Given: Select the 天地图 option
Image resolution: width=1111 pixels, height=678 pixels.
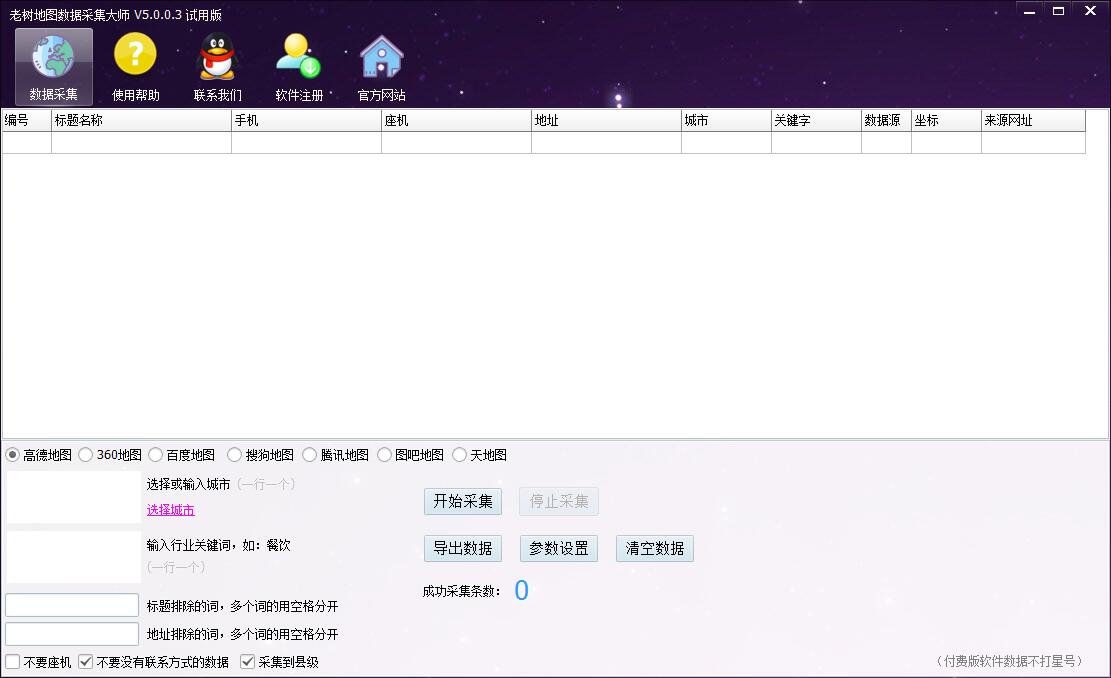Looking at the screenshot, I should coord(460,455).
